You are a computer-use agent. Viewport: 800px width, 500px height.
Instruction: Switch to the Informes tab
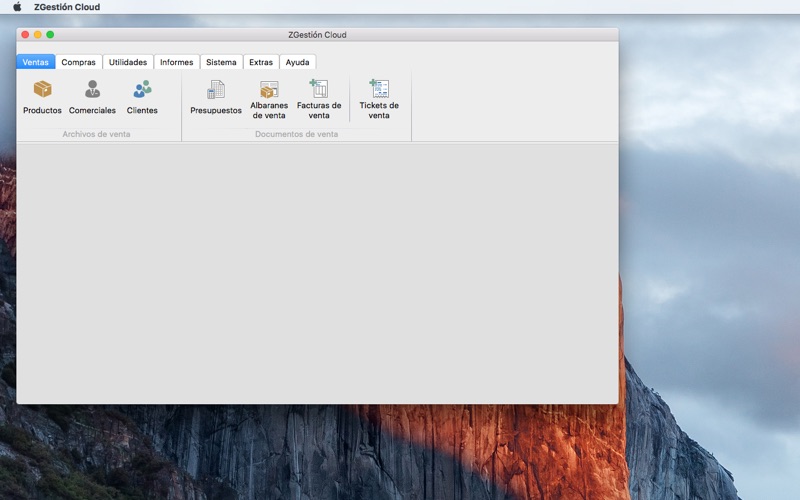click(x=177, y=62)
